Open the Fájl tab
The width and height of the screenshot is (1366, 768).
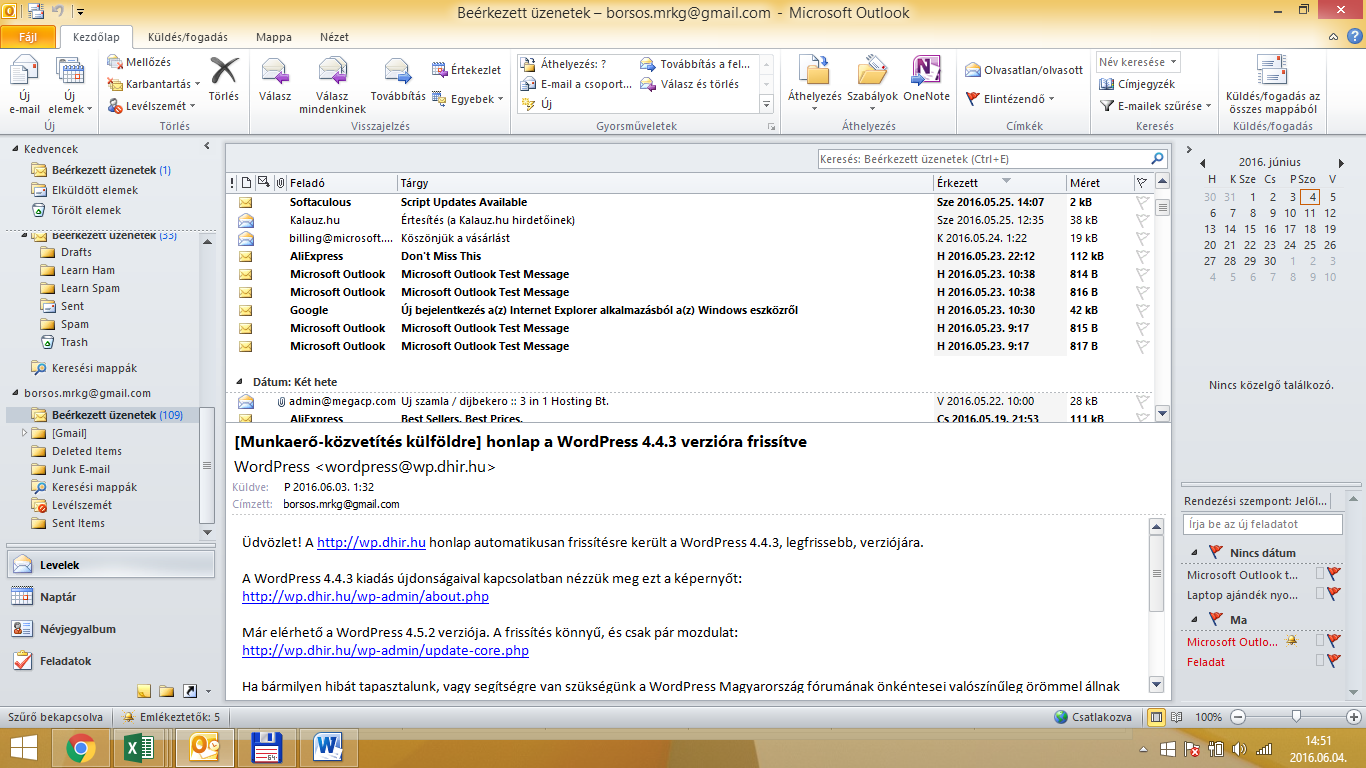[29, 37]
